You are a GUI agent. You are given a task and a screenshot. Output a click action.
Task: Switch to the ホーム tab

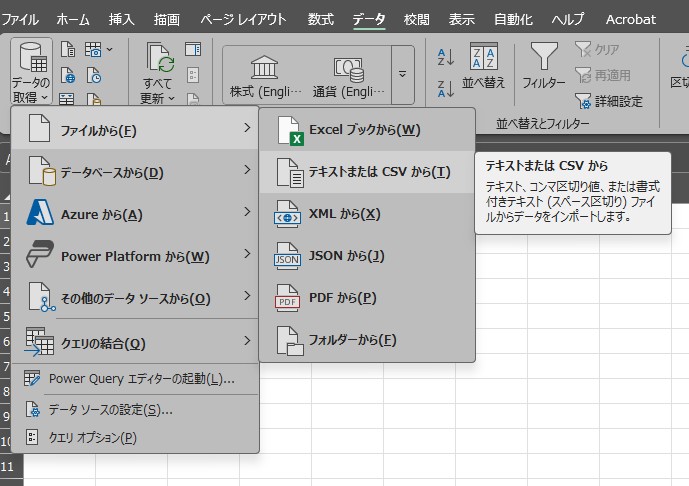(x=73, y=19)
